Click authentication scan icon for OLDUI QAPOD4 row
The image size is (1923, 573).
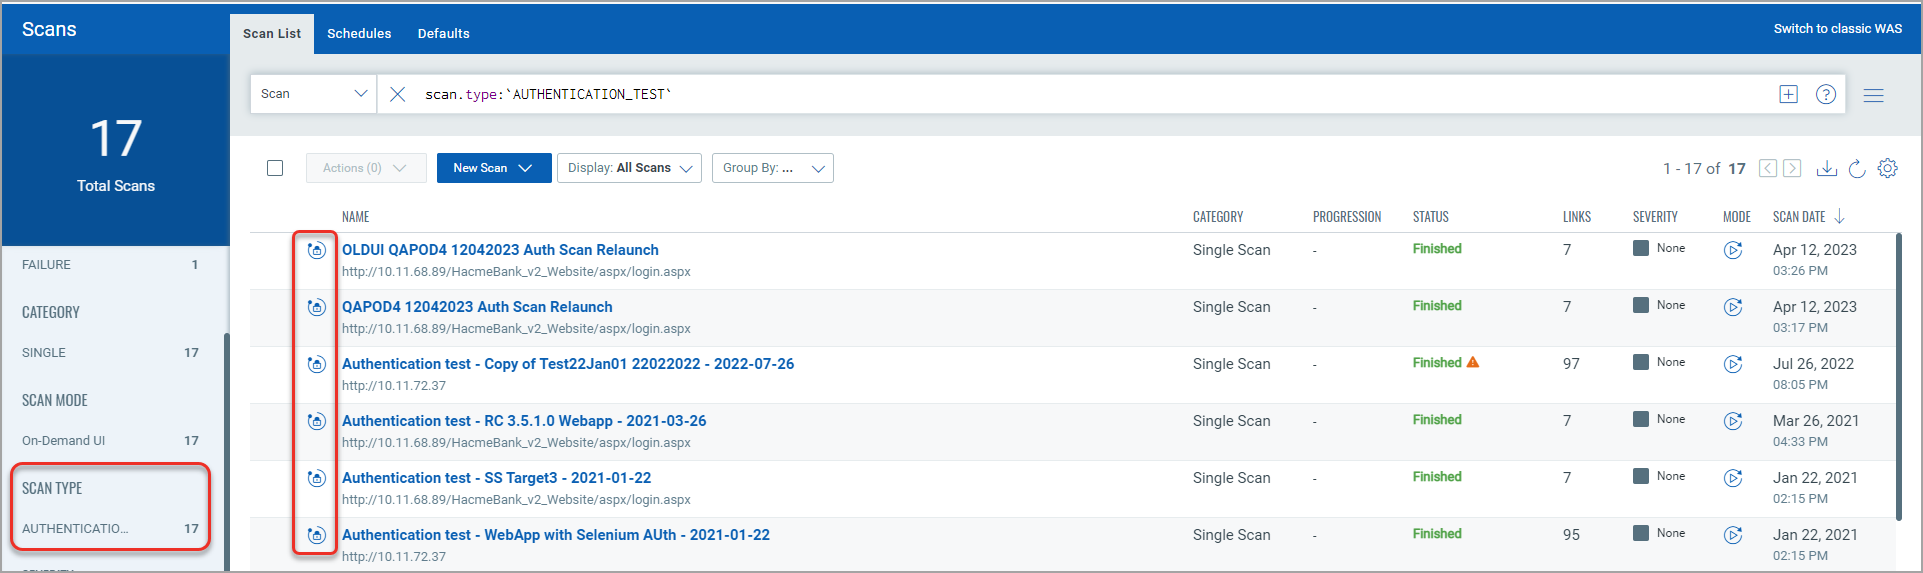click(316, 250)
